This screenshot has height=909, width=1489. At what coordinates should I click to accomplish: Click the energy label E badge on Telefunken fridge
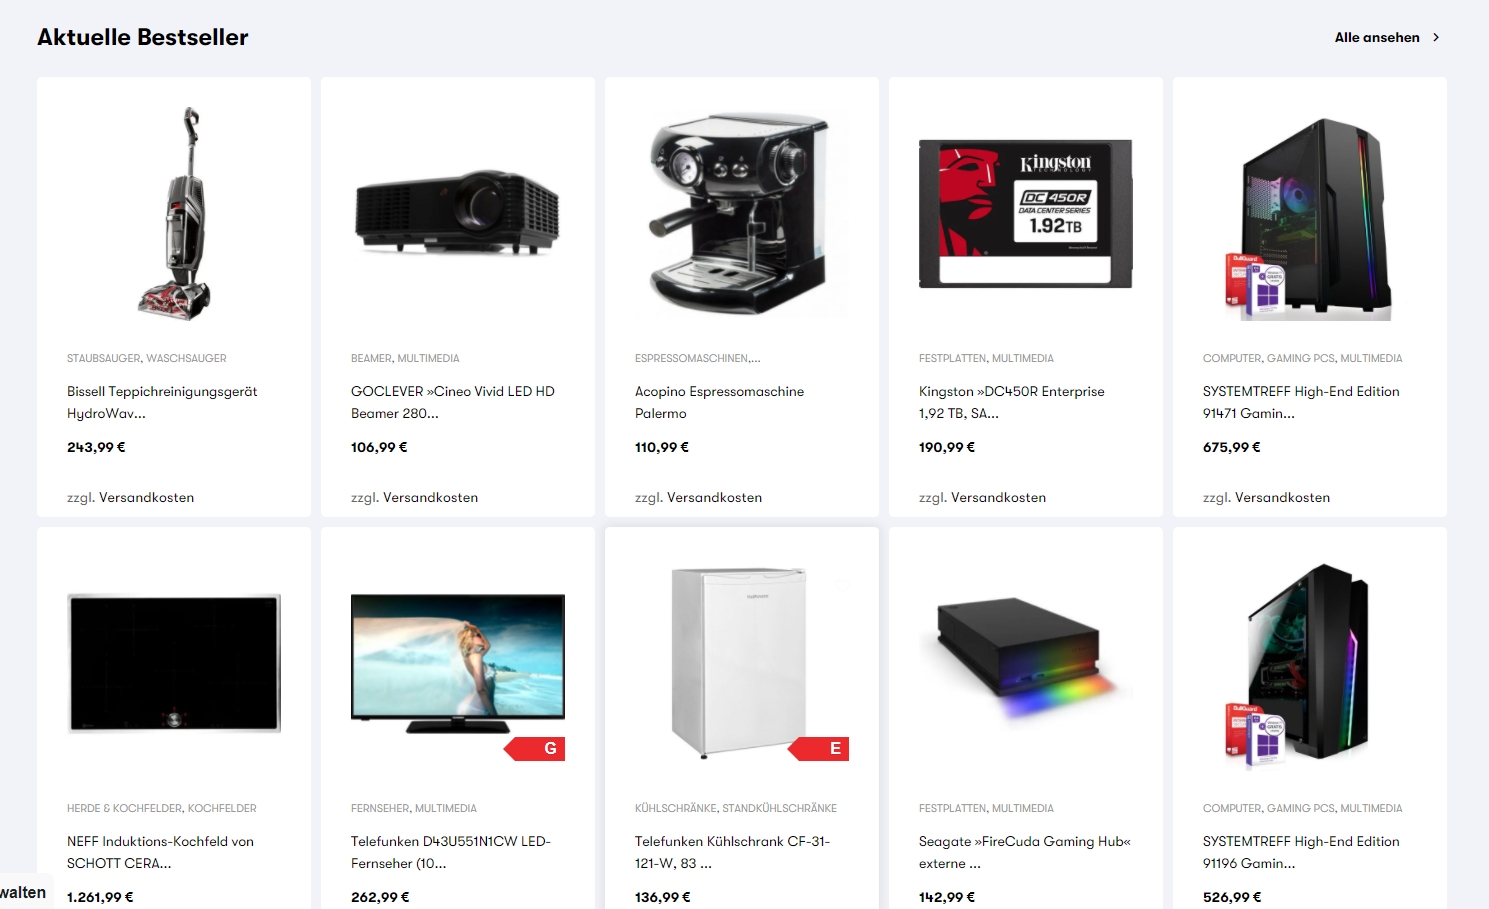819,749
